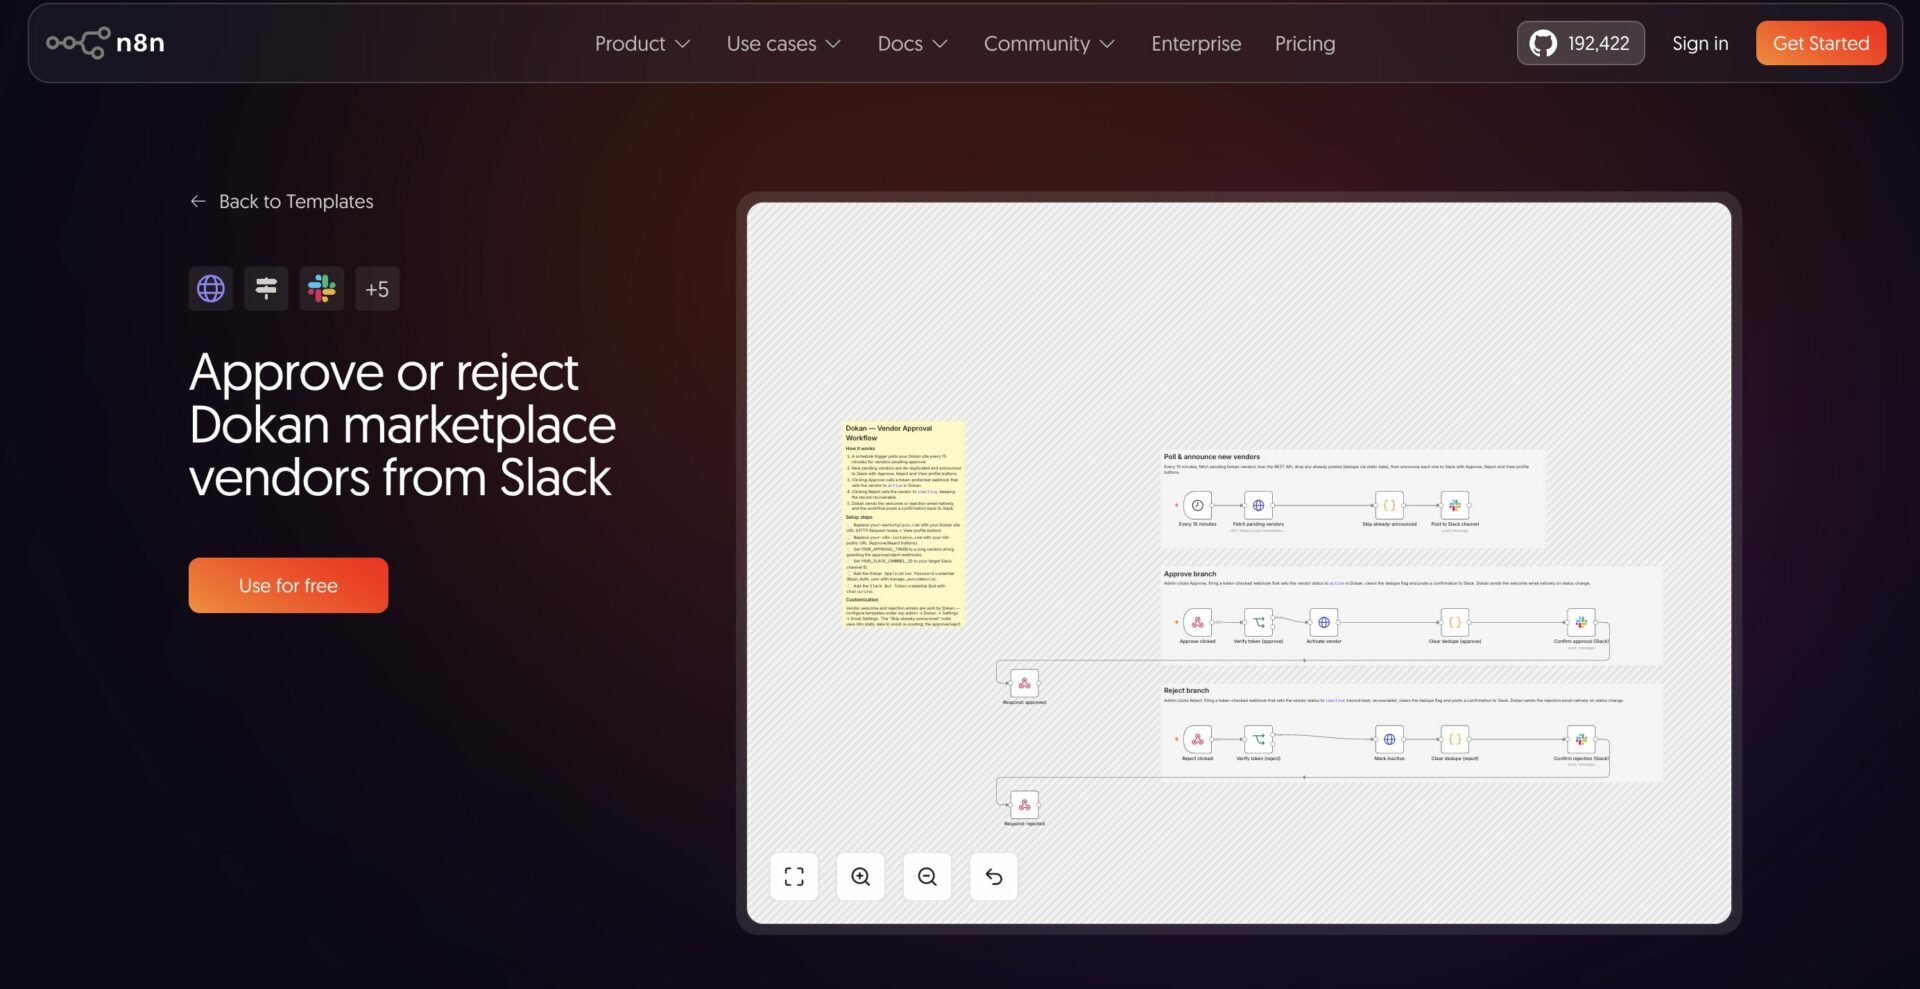1920x989 pixels.
Task: Click the n8n logo in header
Action: 105,43
